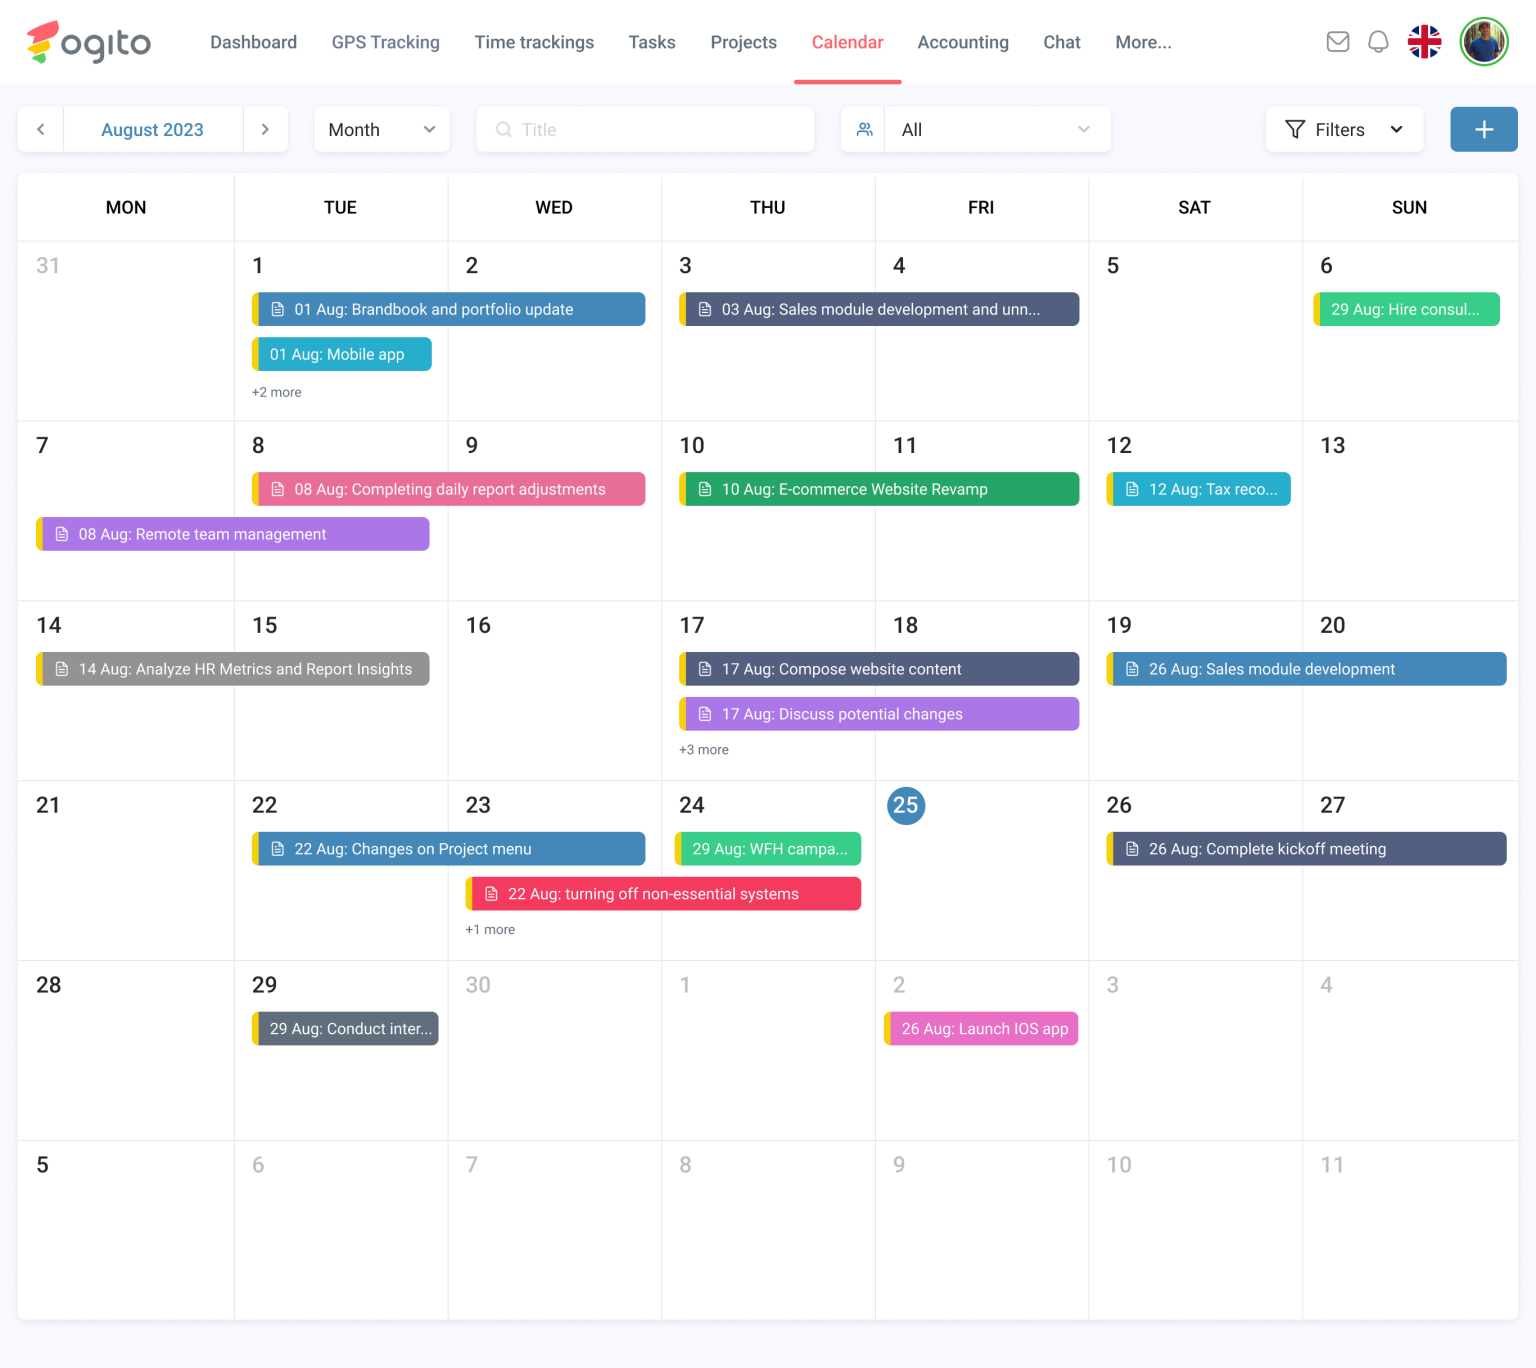Click the +2 more link on August 1

(276, 392)
